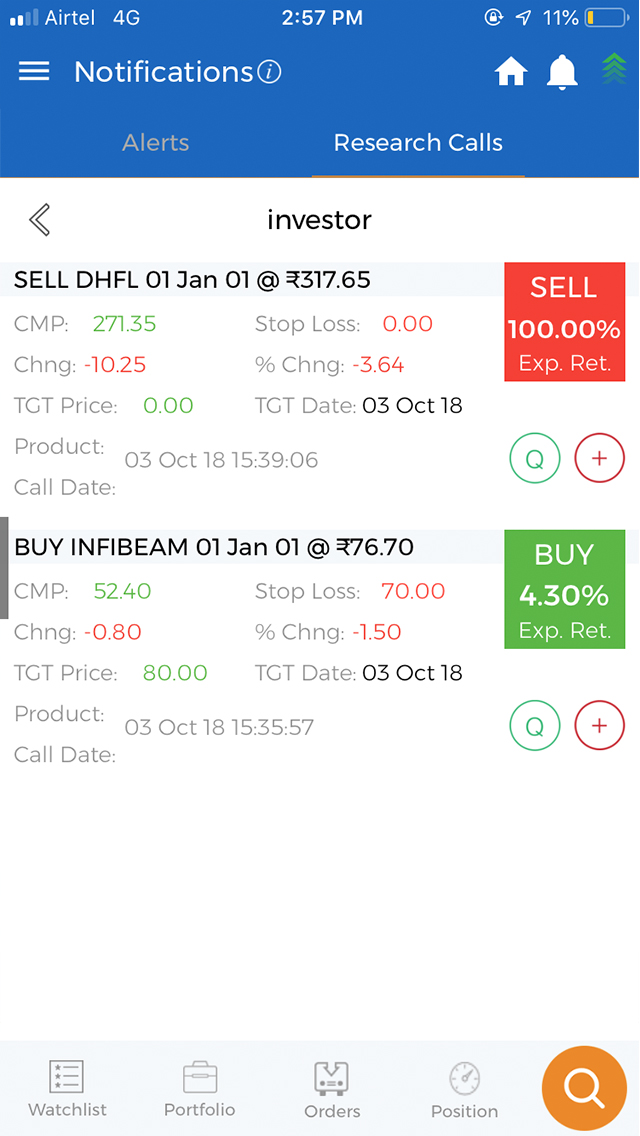Open Orders from the bottom bar
Image resolution: width=640 pixels, height=1136 pixels.
(x=332, y=1089)
